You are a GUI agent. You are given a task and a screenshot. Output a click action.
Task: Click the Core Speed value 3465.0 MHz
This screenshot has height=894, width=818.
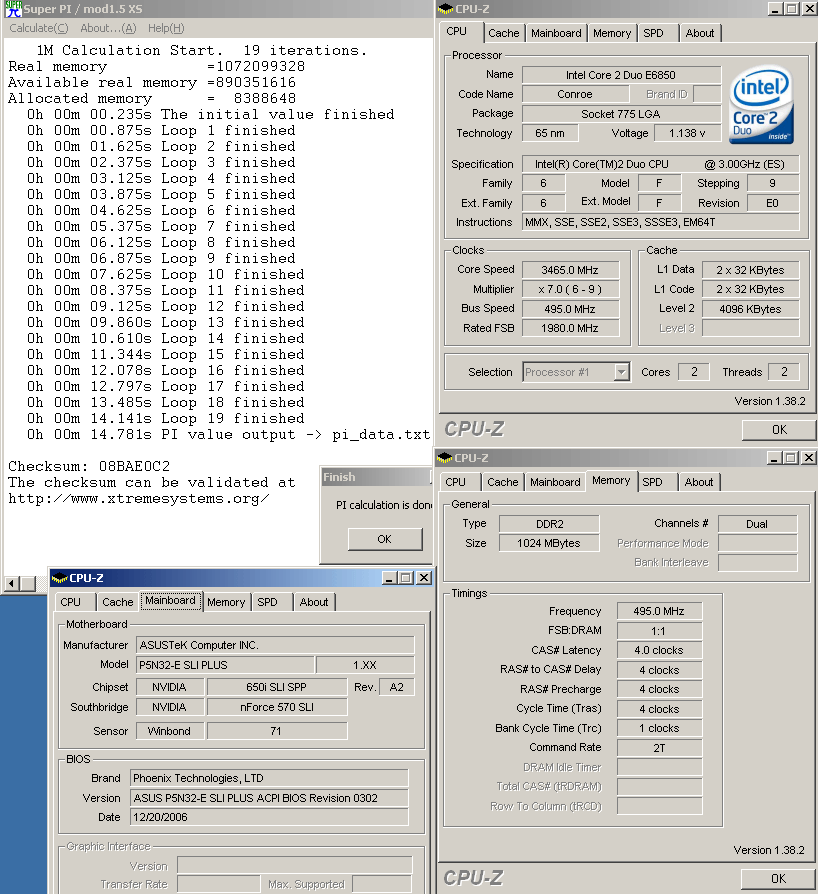[x=569, y=270]
